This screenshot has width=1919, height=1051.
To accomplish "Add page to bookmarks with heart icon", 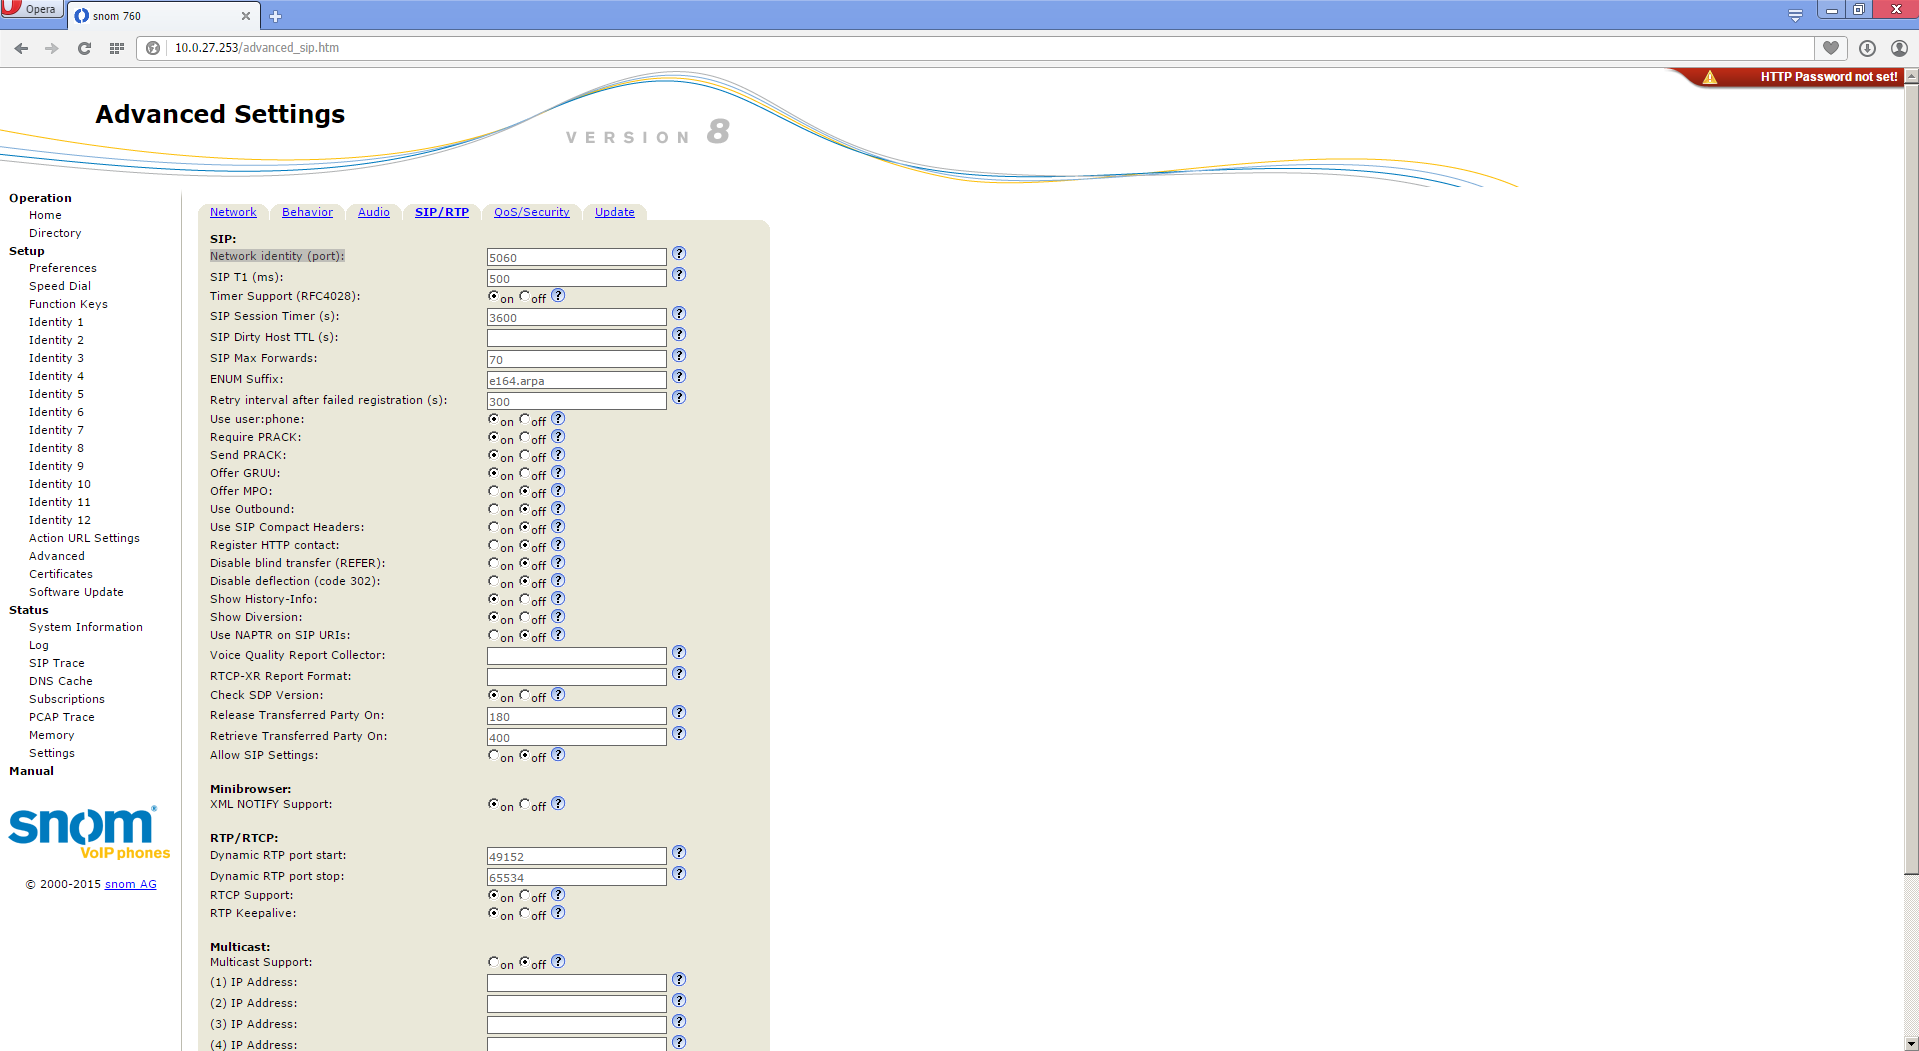I will [x=1831, y=48].
